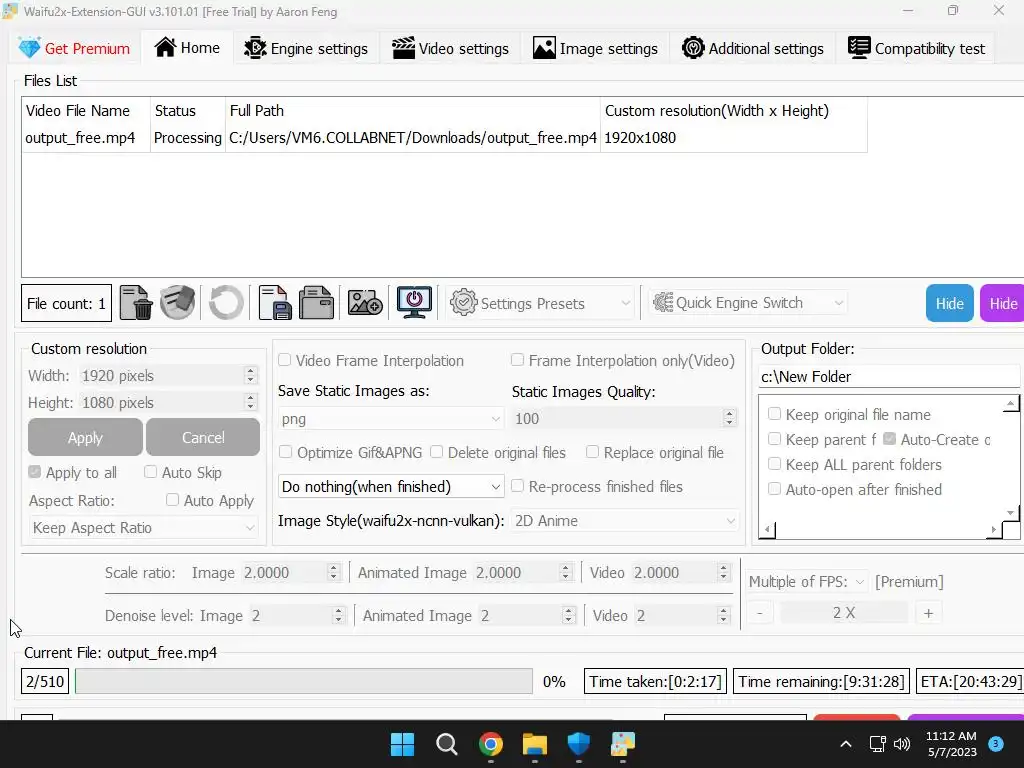Open the Additional settings tab
Screen dimensions: 1024x768
pos(752,48)
